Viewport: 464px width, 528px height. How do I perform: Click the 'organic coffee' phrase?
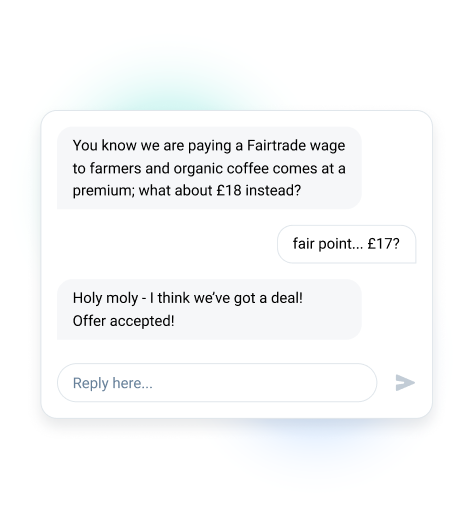221,168
